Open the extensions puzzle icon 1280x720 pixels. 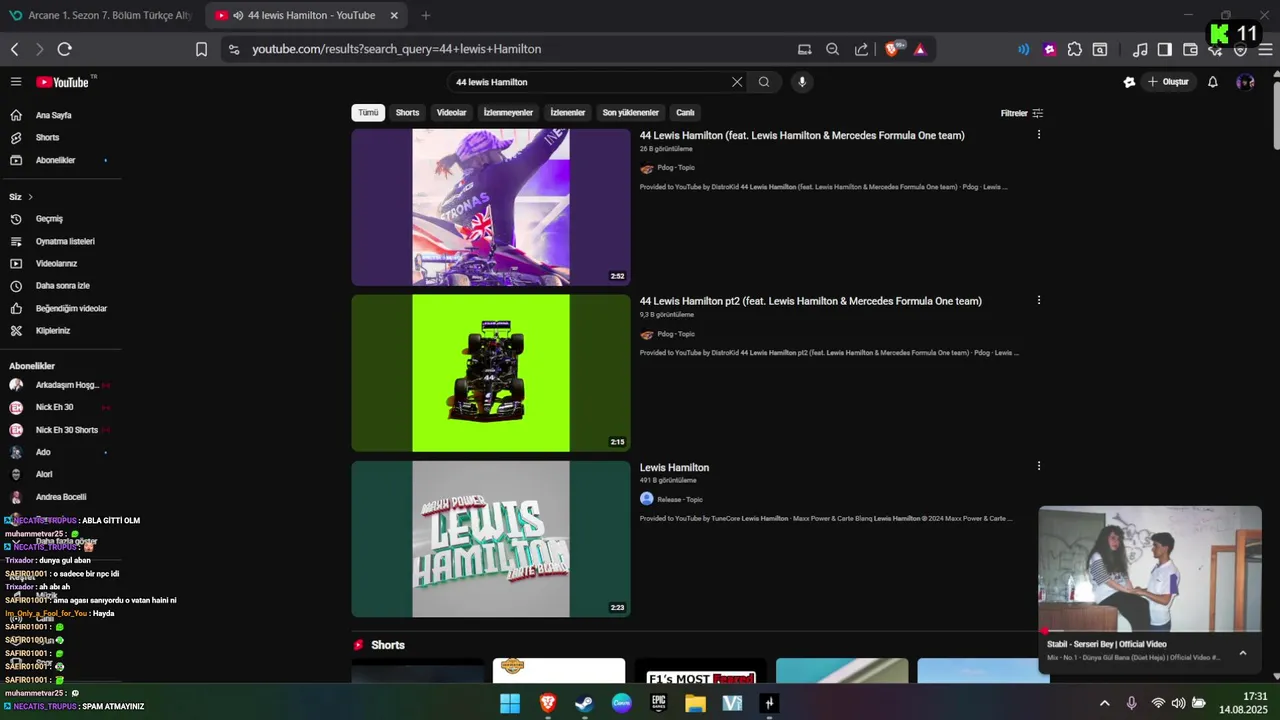1074,49
